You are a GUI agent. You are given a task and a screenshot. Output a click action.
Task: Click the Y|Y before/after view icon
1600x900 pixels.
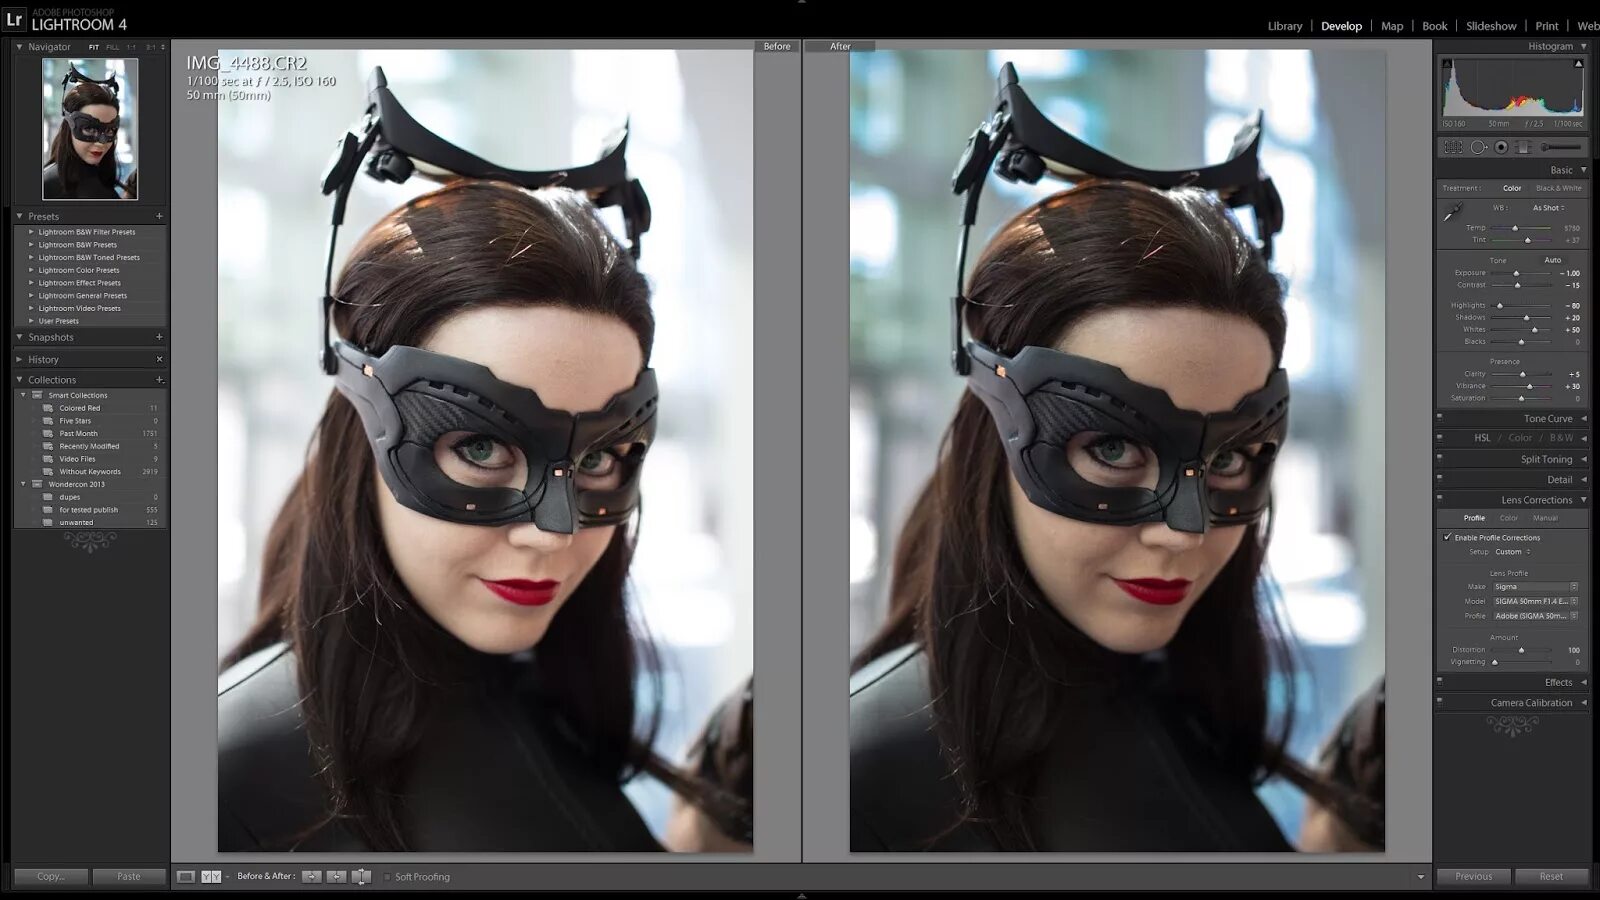[x=211, y=877]
